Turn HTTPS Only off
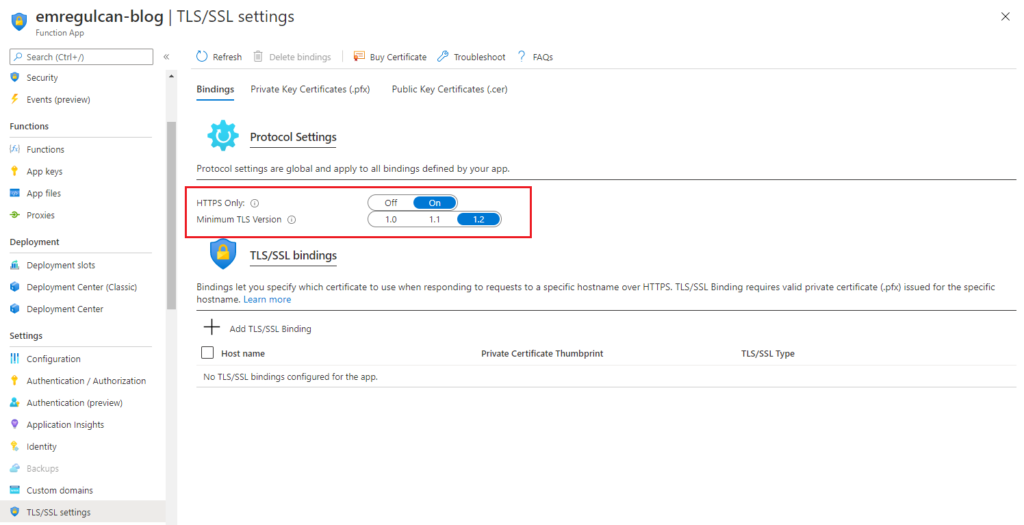1024x525 pixels. point(391,203)
